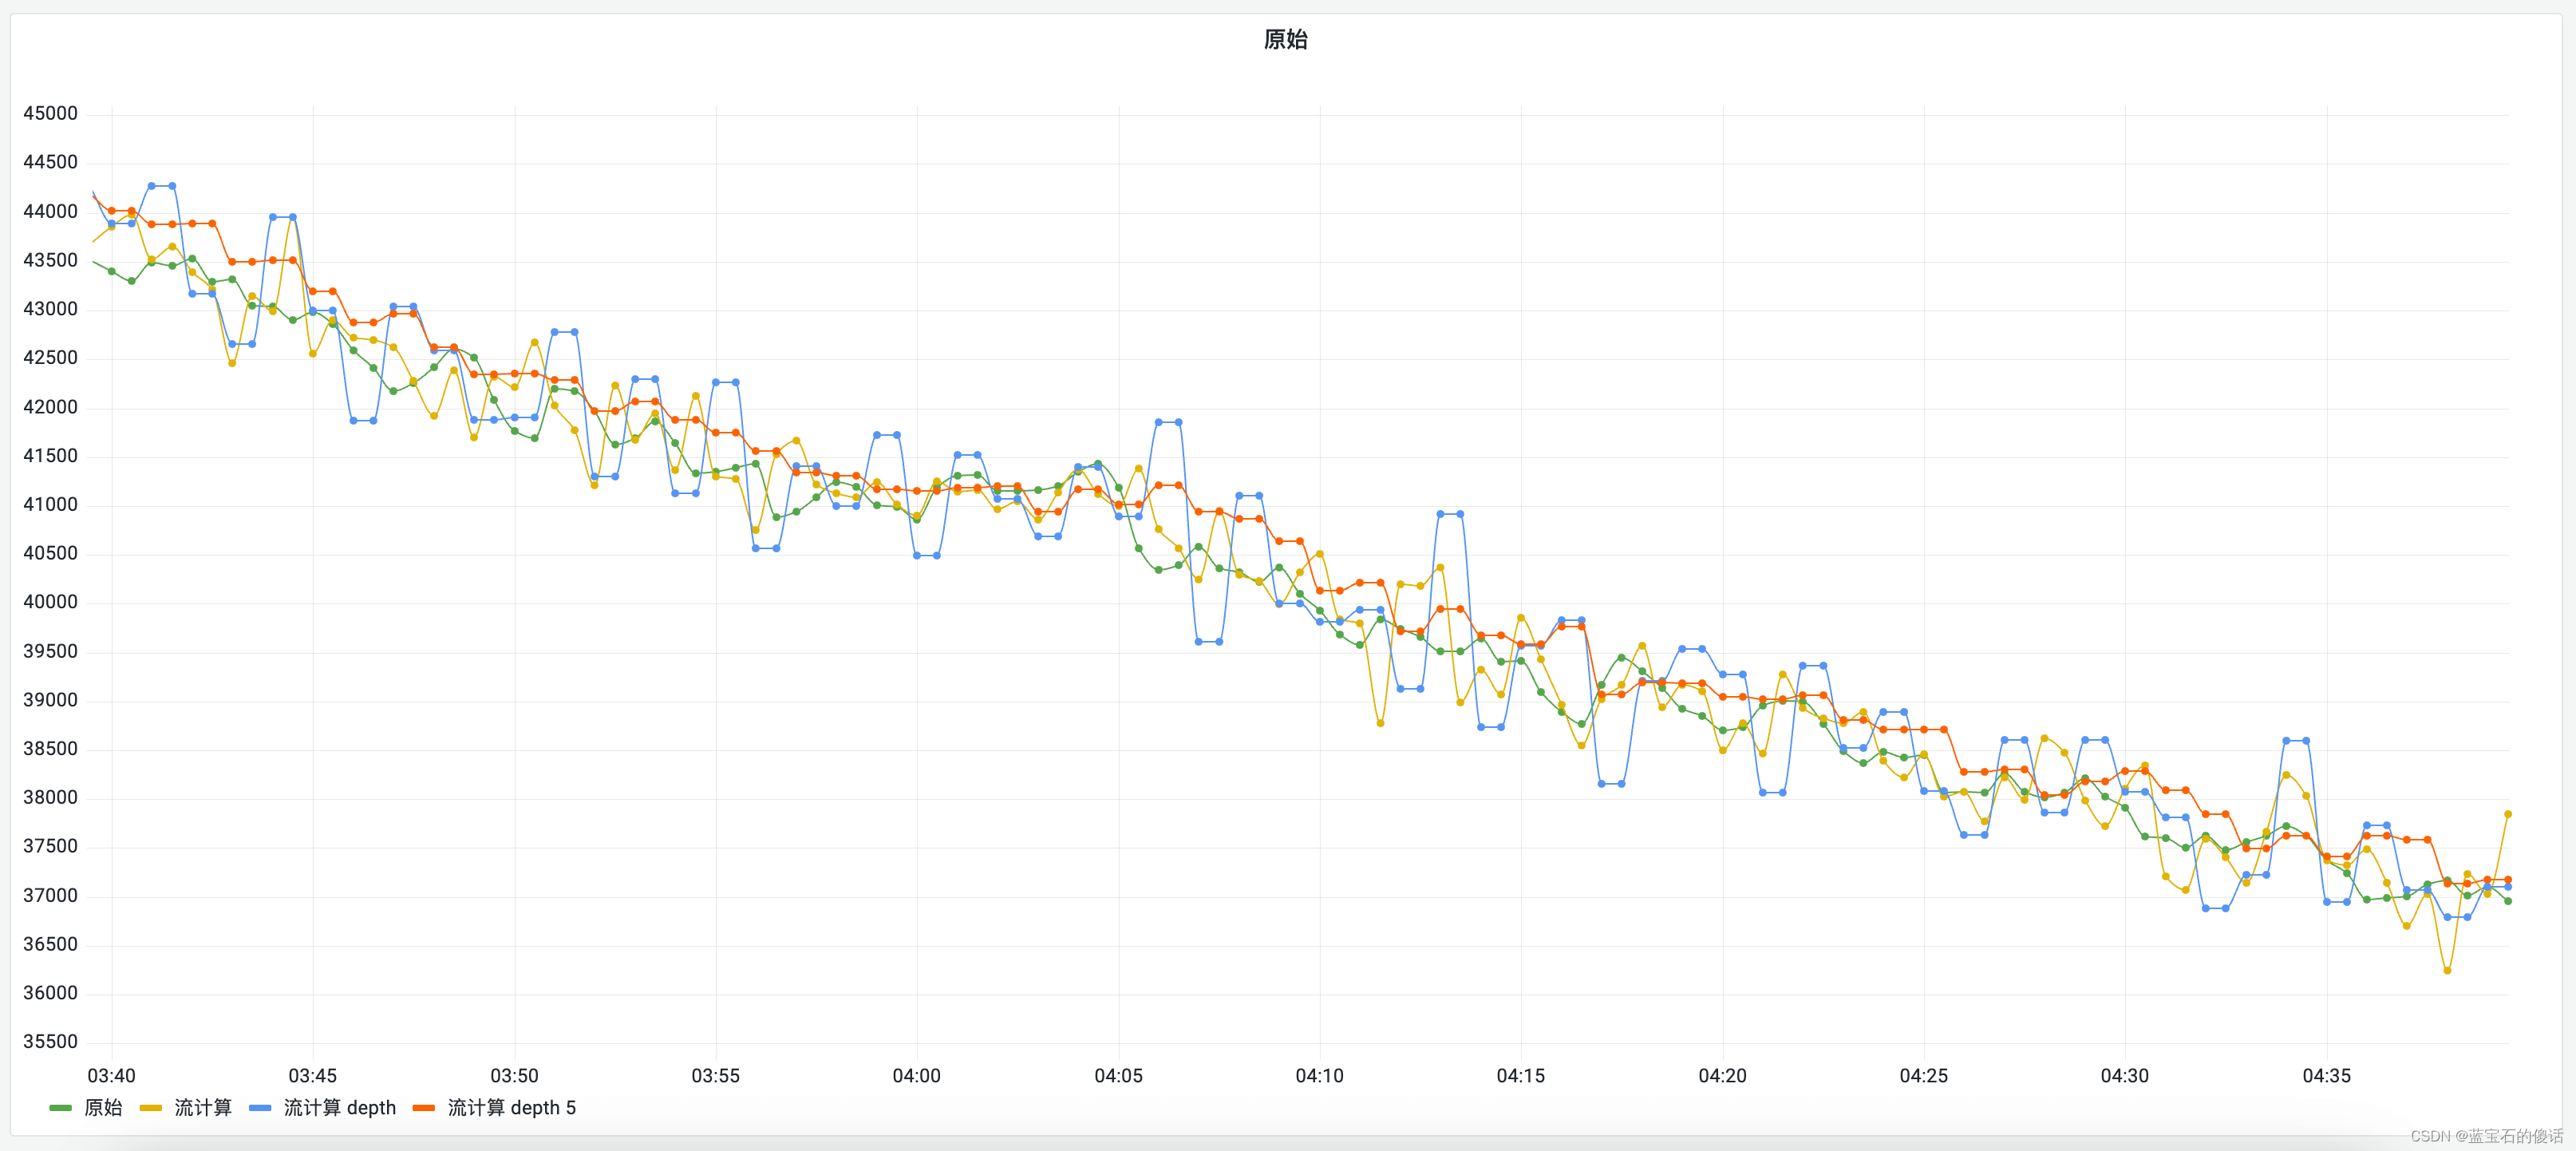The image size is (2576, 1151).
Task: Click the 41500 y-axis label
Action: (x=50, y=456)
